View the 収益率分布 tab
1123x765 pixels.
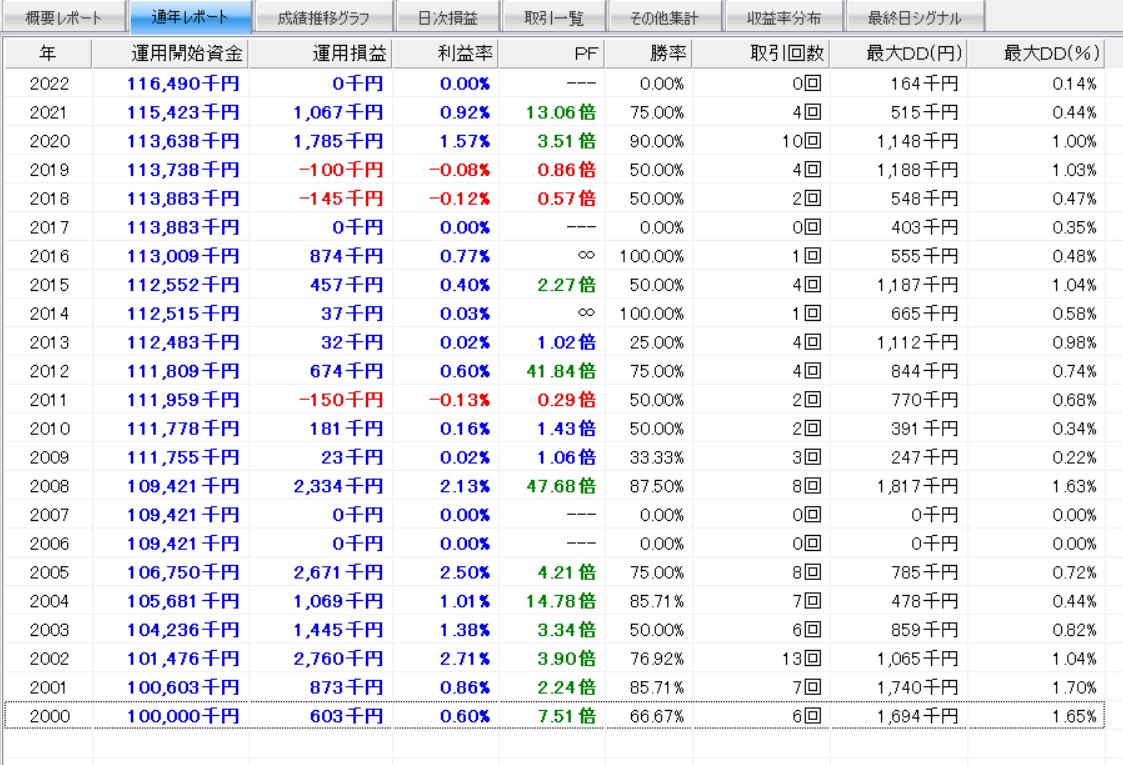(x=789, y=18)
